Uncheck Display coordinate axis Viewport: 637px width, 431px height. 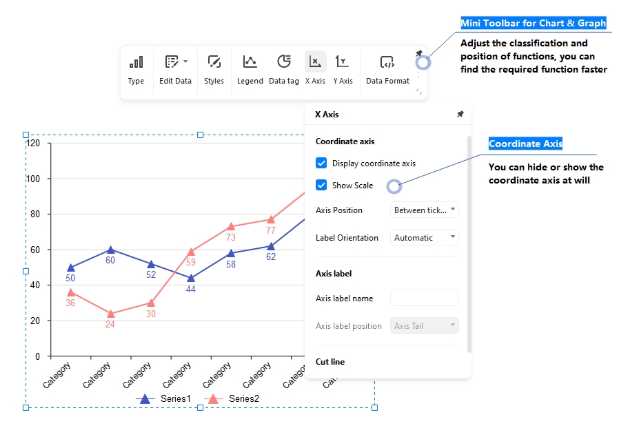pyautogui.click(x=321, y=163)
